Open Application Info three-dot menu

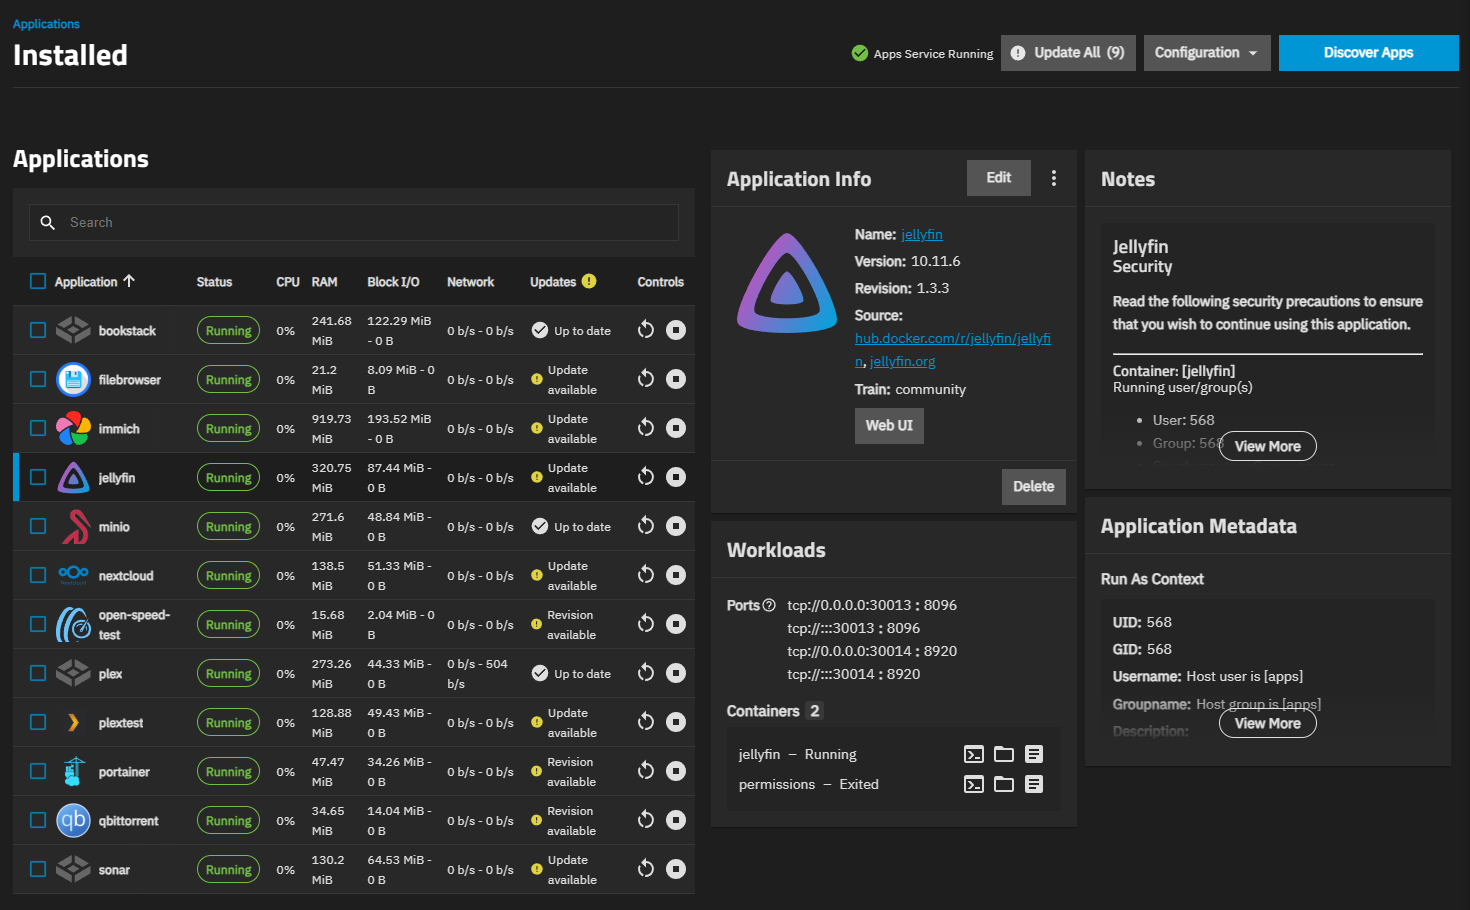click(x=1053, y=178)
